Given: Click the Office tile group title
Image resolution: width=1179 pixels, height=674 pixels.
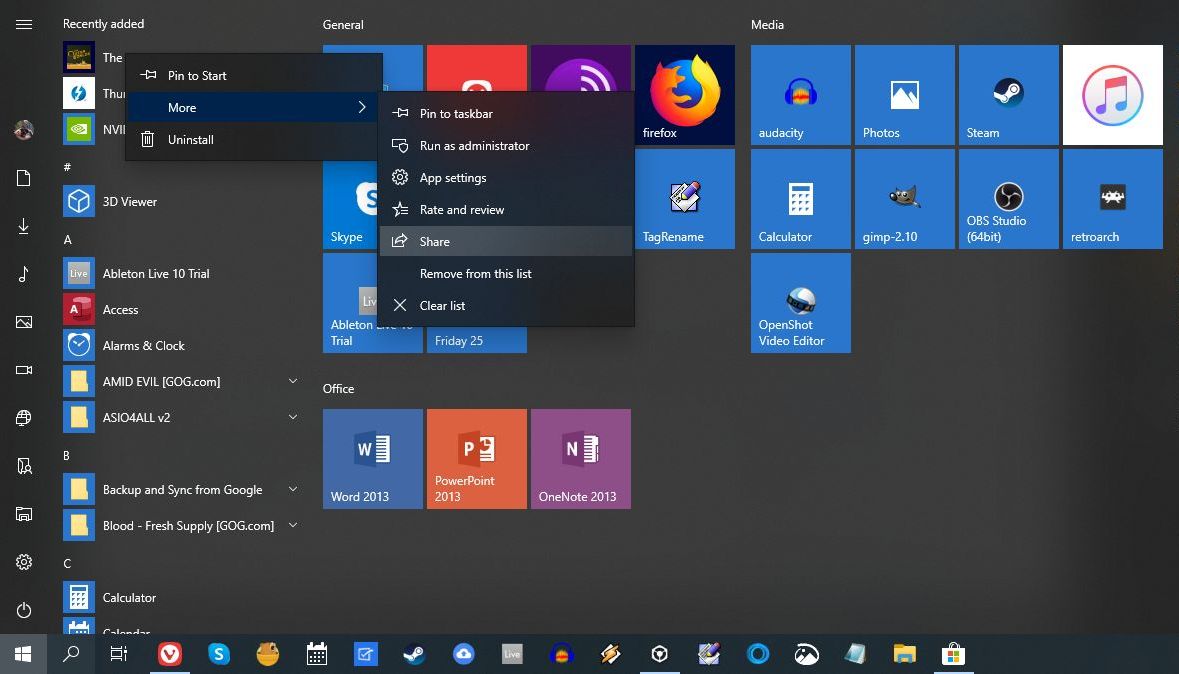Looking at the screenshot, I should click(338, 389).
